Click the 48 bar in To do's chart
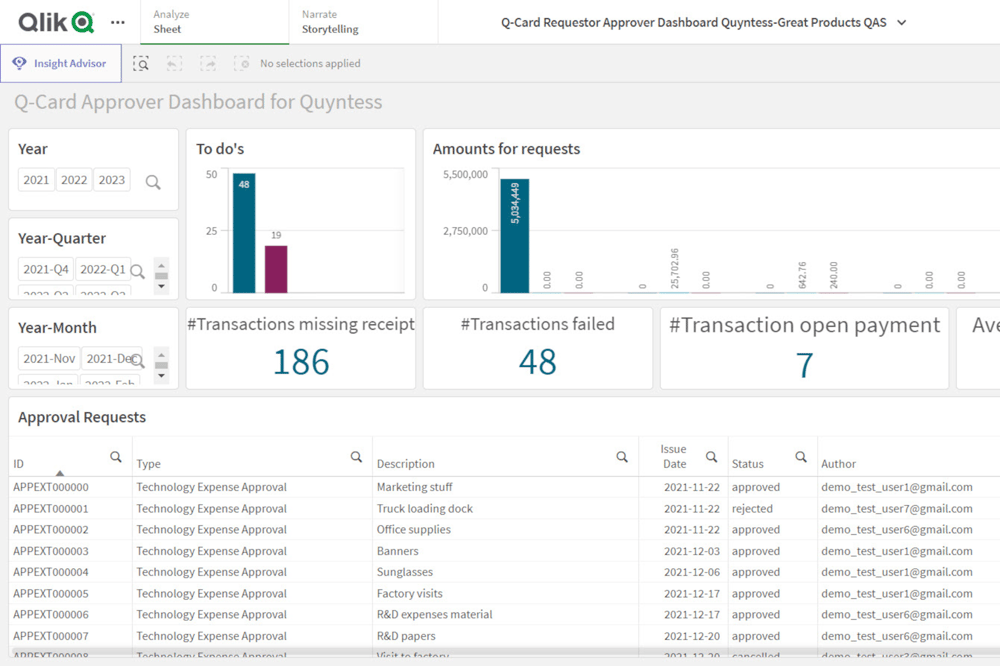 tap(244, 233)
